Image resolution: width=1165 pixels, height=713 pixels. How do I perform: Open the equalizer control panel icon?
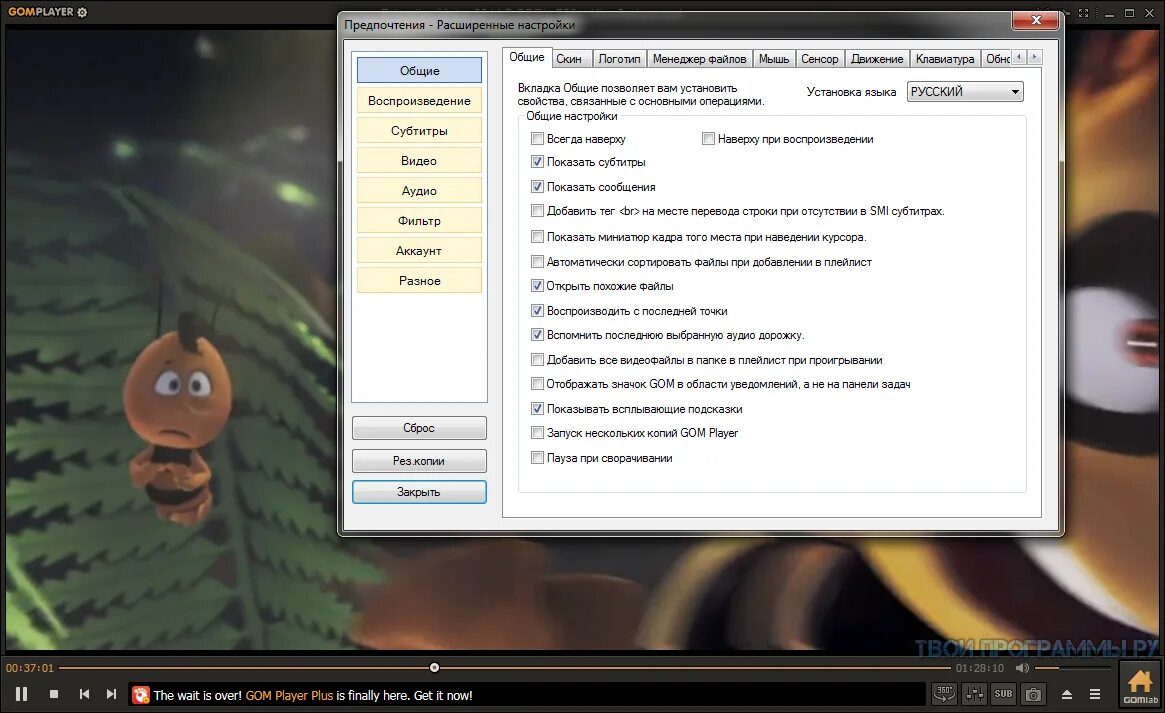pos(974,694)
